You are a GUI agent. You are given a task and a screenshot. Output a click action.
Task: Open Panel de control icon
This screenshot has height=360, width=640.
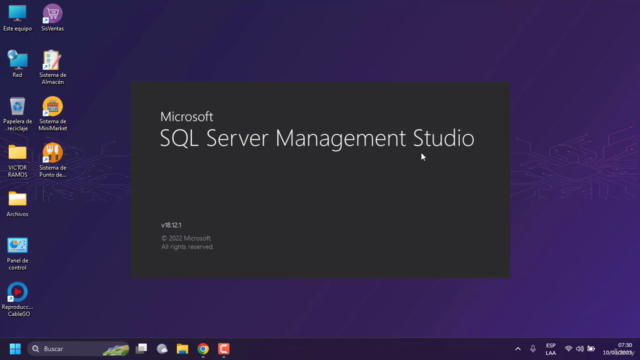17,253
